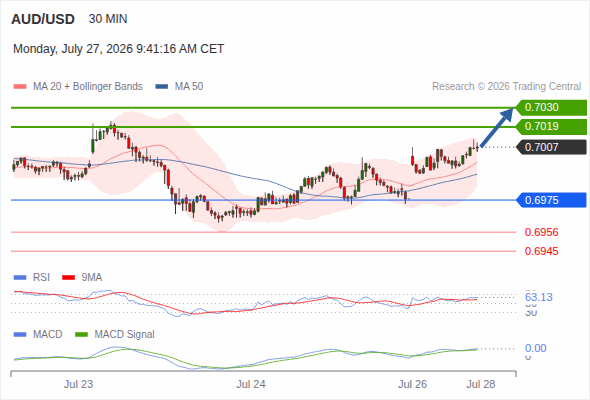Click the 0.7007 current price tag
The width and height of the screenshot is (590, 400).
click(551, 147)
